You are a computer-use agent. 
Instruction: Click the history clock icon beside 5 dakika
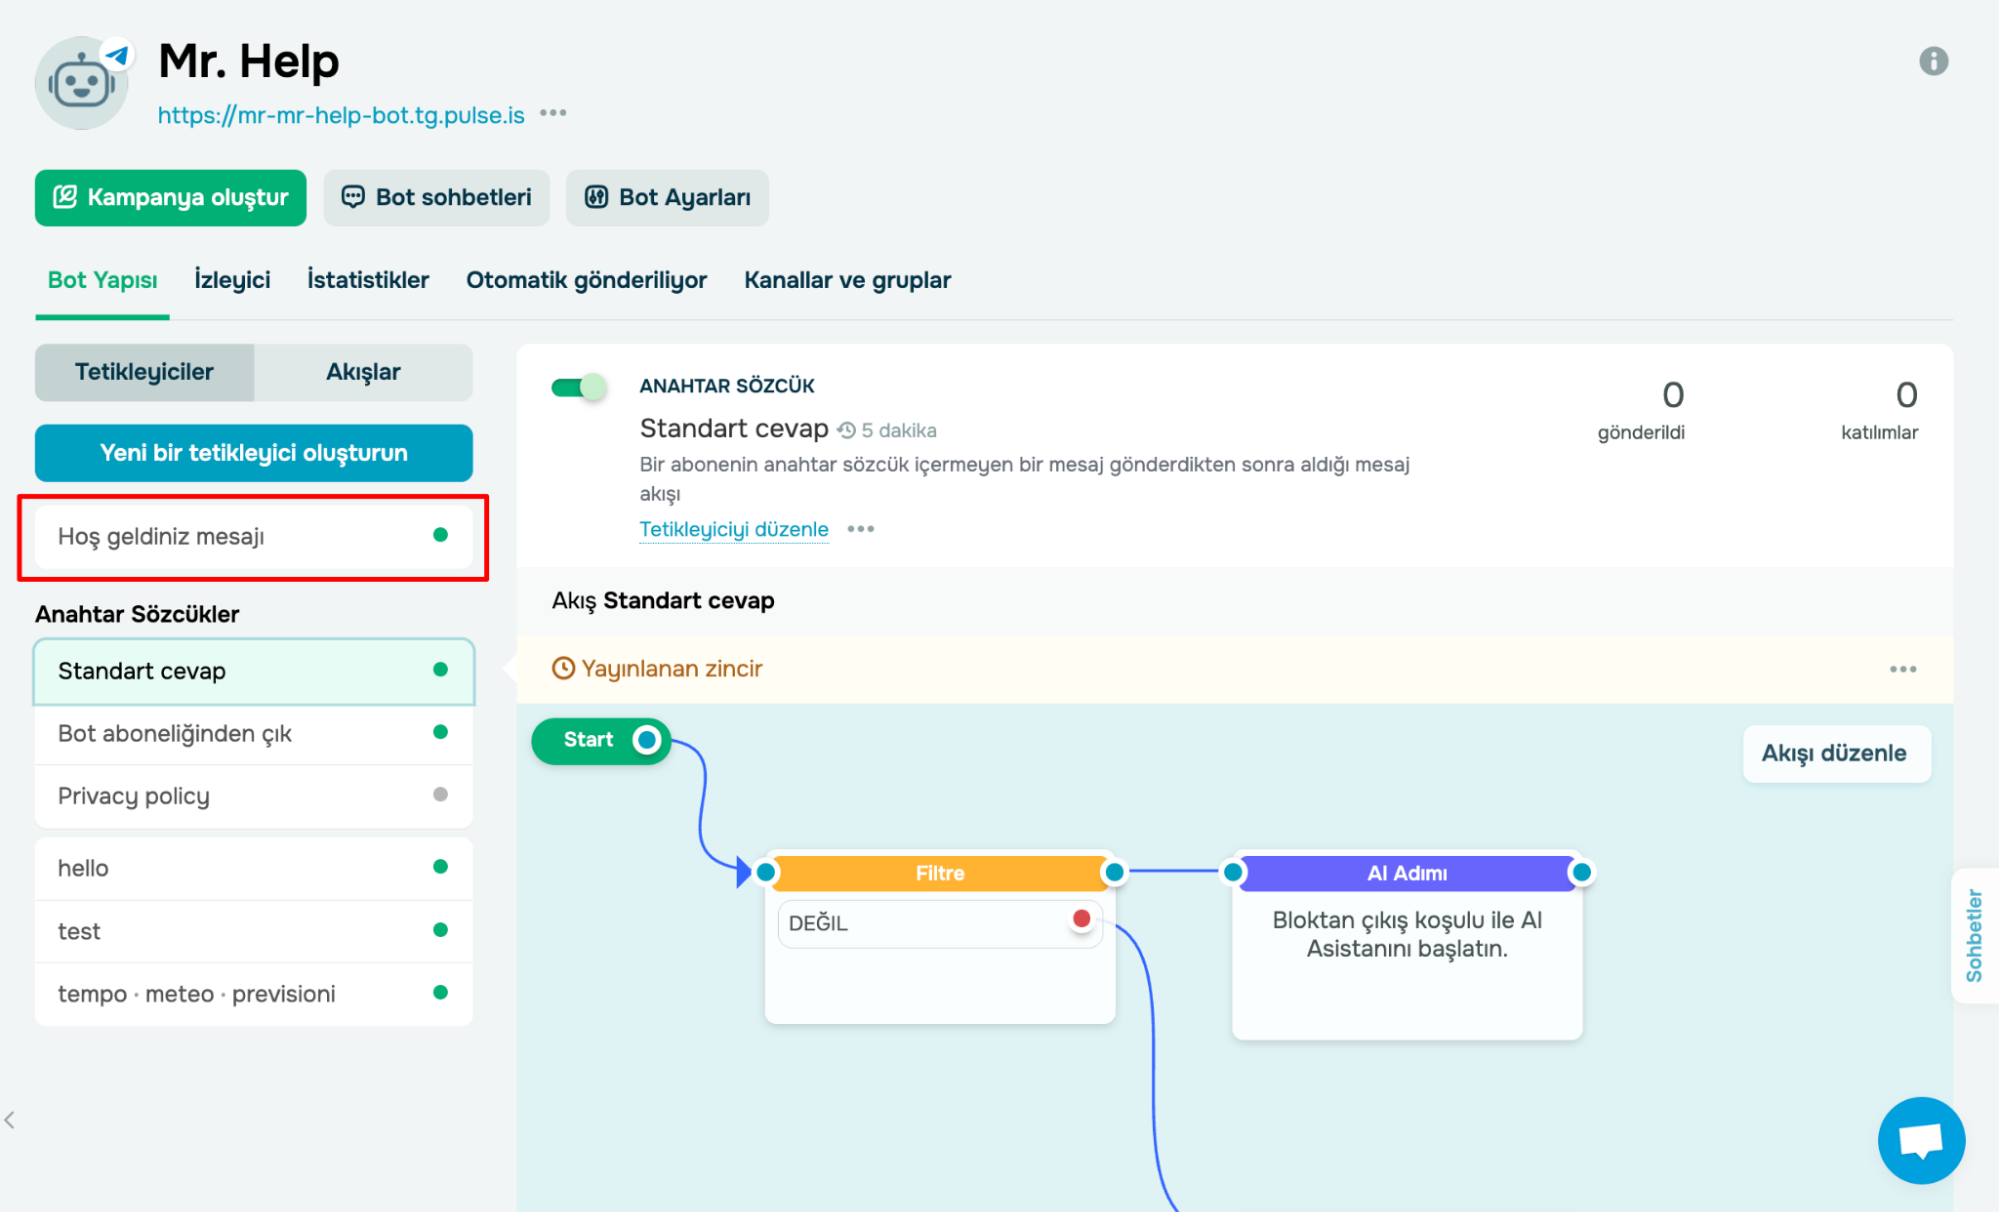[846, 430]
